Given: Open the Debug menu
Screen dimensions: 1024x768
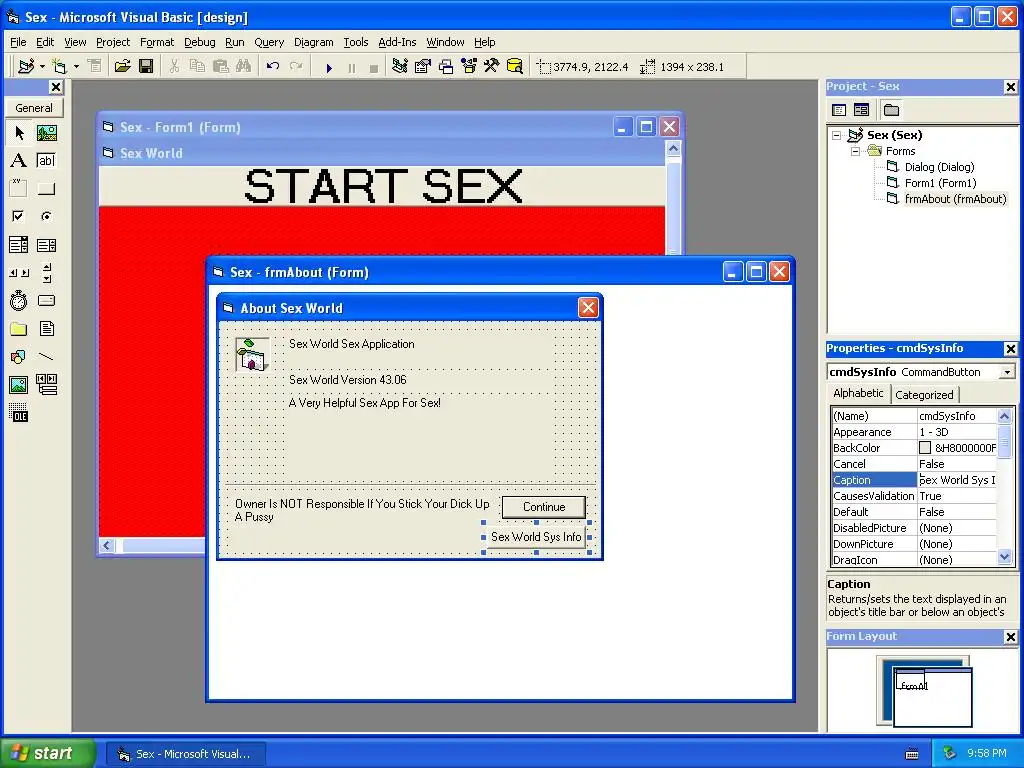Looking at the screenshot, I should tap(200, 42).
